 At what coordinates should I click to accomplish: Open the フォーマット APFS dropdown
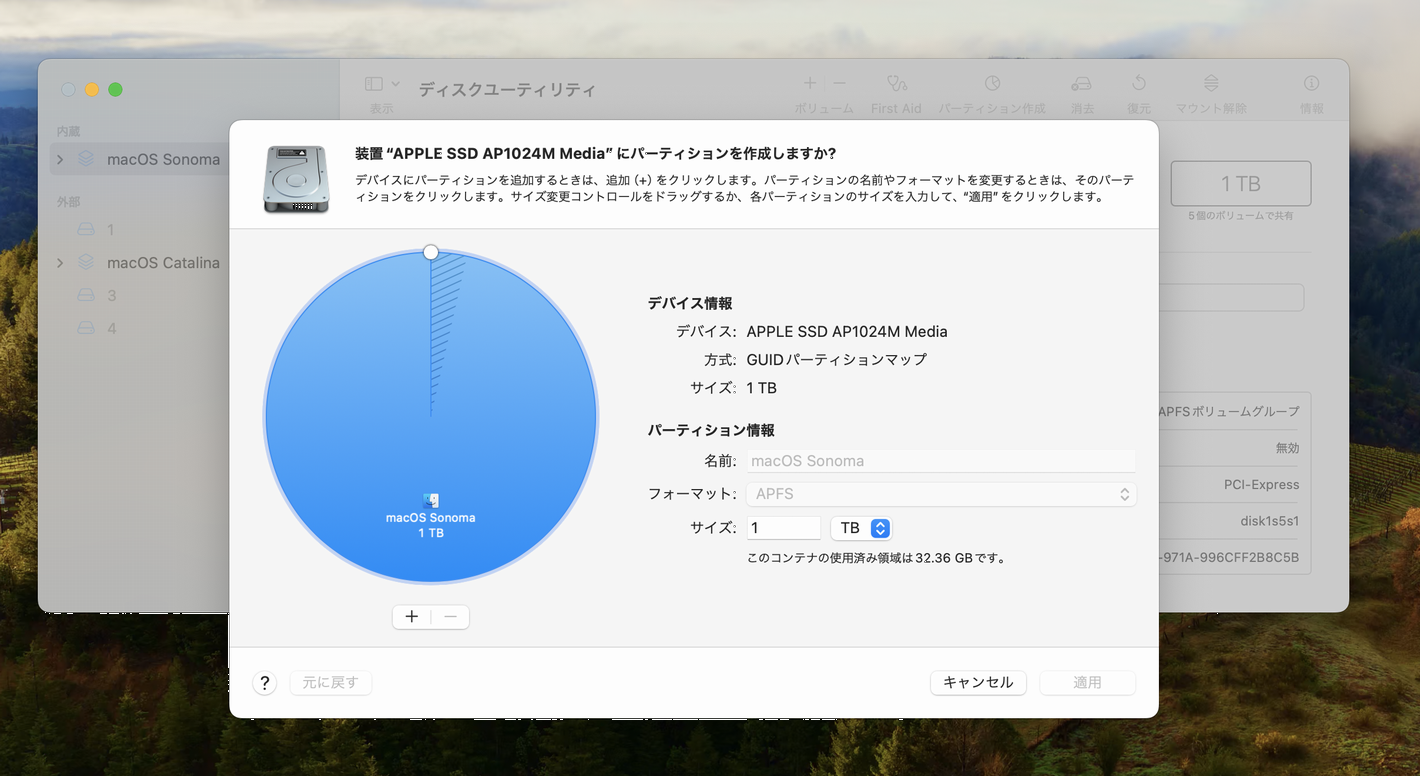coord(940,494)
